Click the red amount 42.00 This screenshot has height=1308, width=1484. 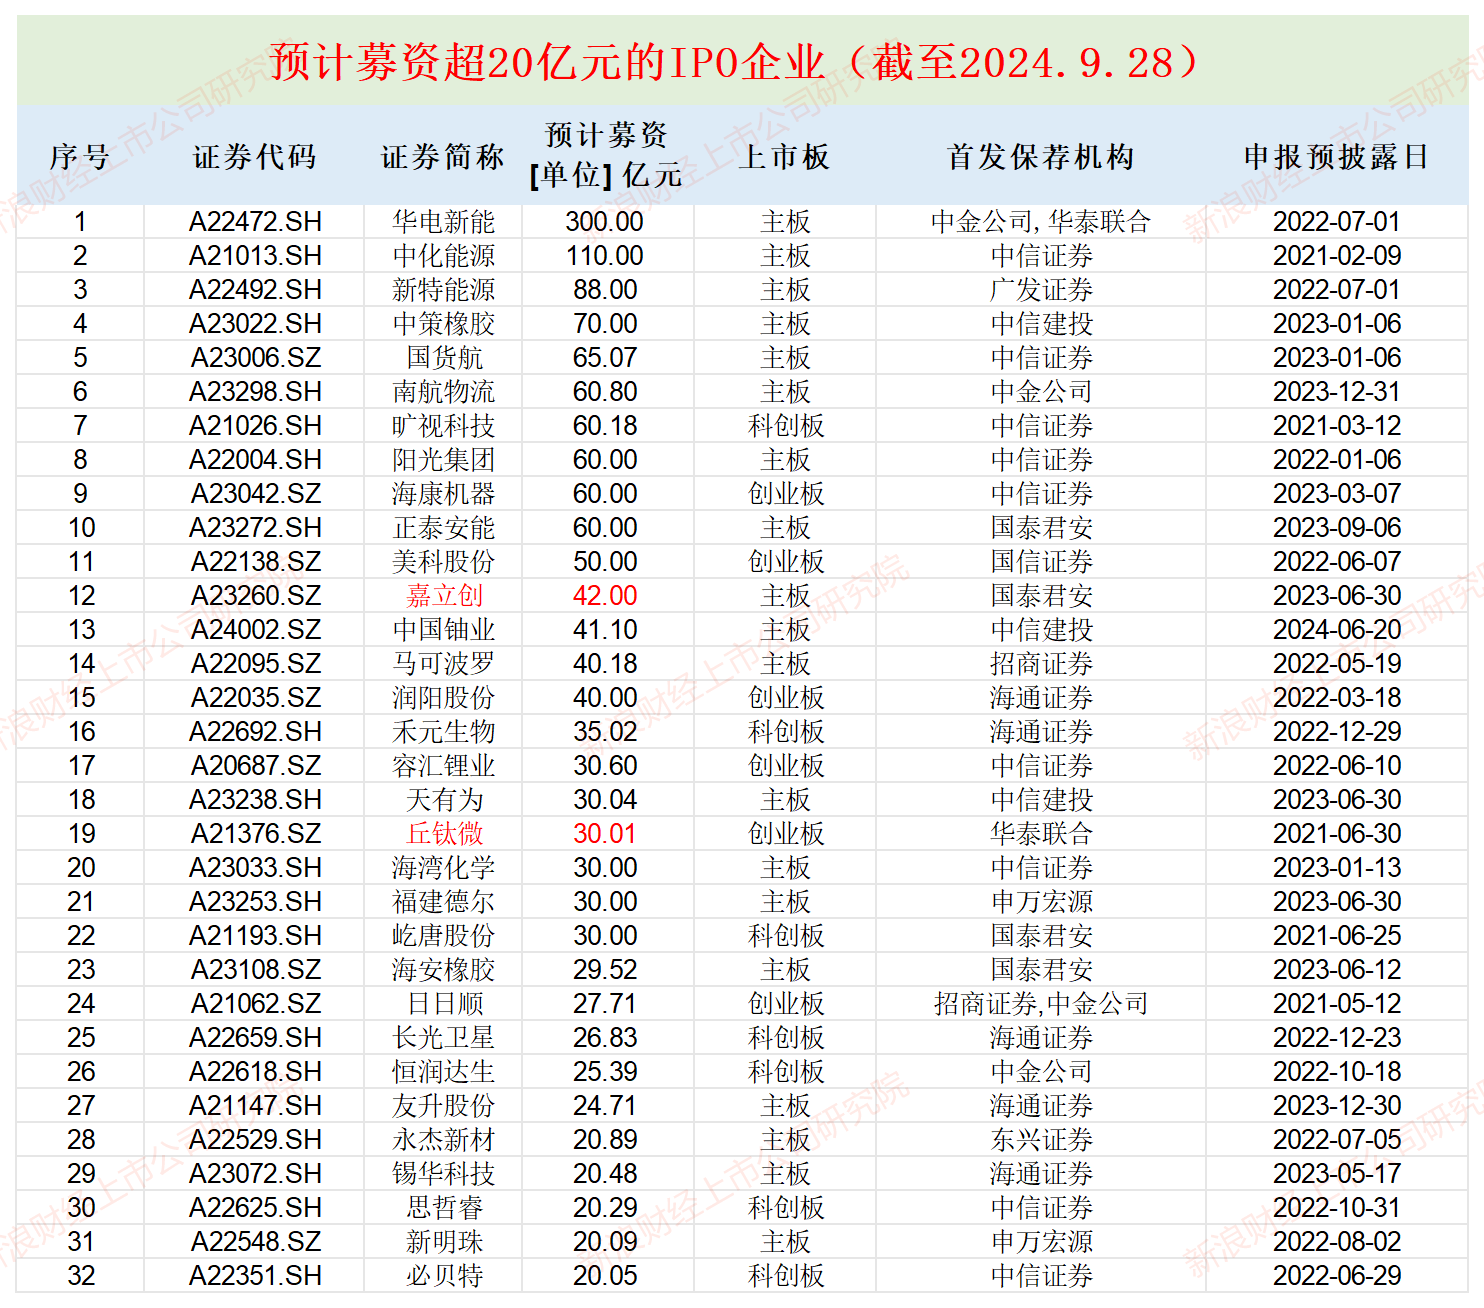coord(605,596)
